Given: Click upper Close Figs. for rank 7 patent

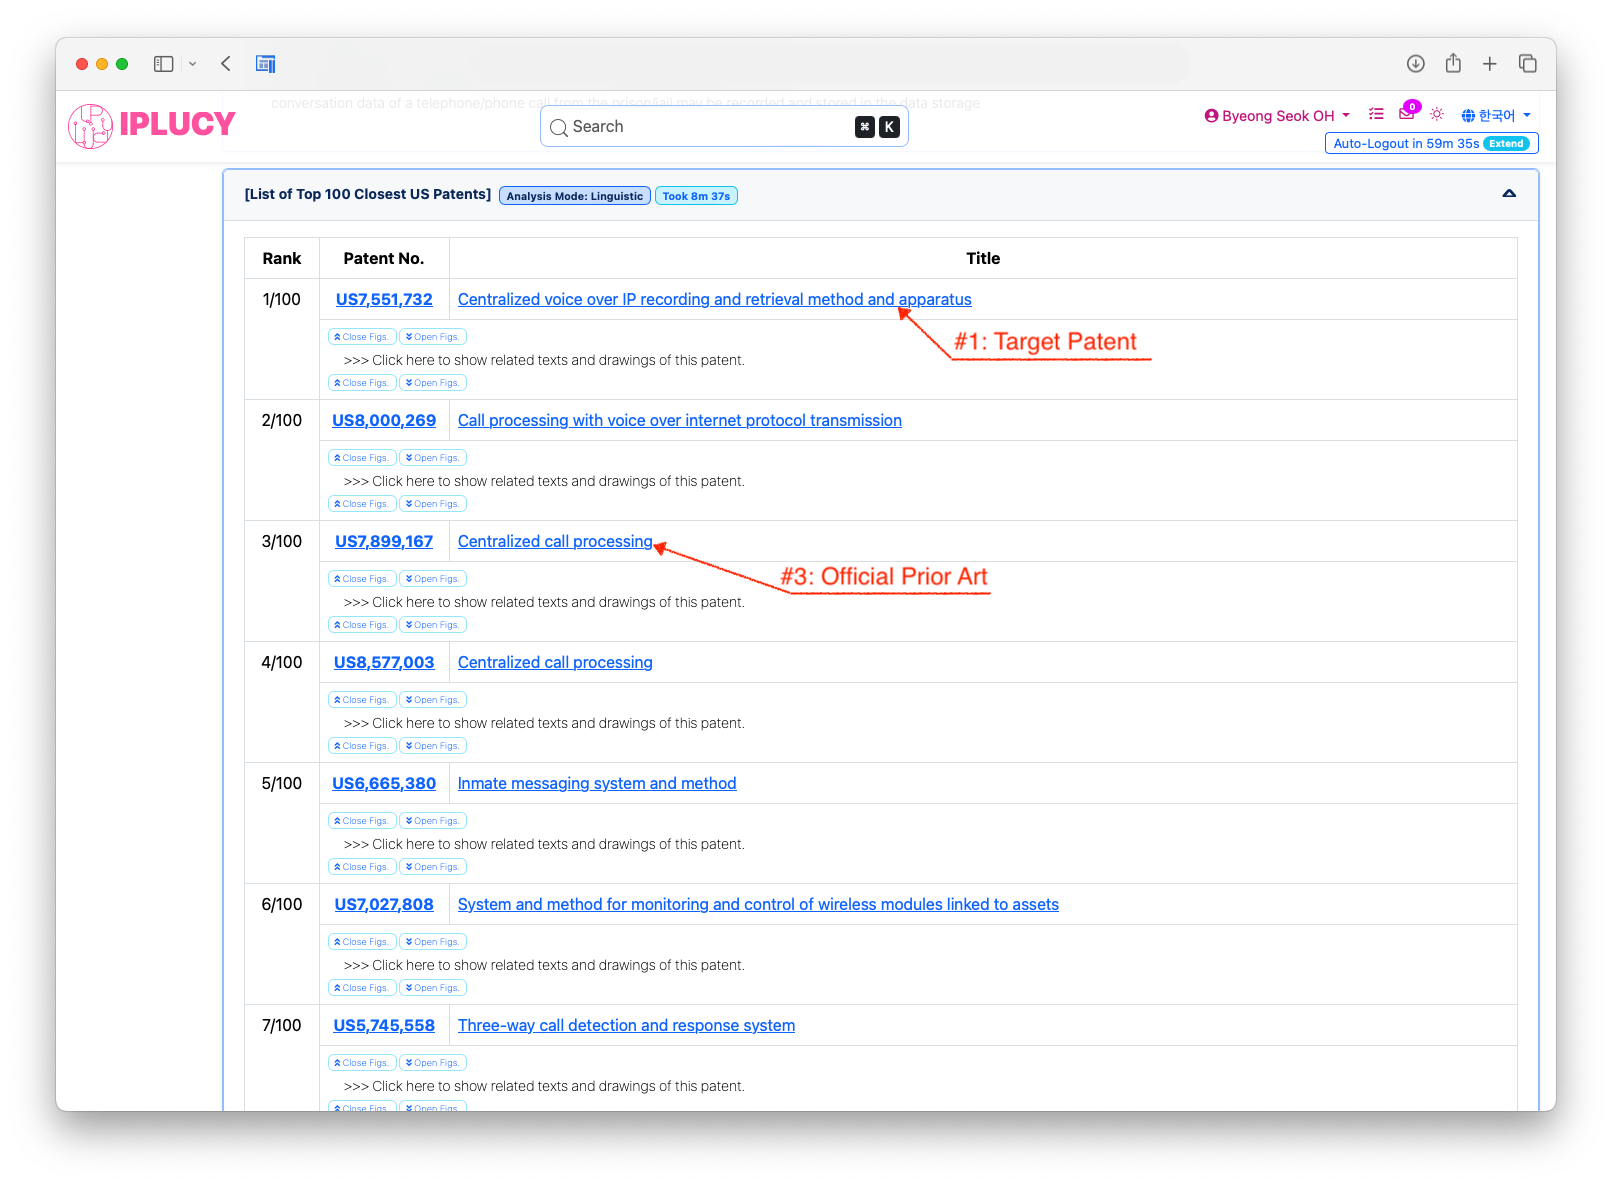Looking at the screenshot, I should pyautogui.click(x=362, y=1063).
